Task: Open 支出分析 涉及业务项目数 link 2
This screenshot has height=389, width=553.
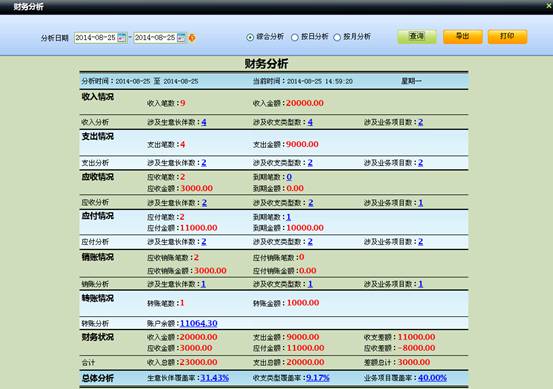Action: [x=420, y=163]
